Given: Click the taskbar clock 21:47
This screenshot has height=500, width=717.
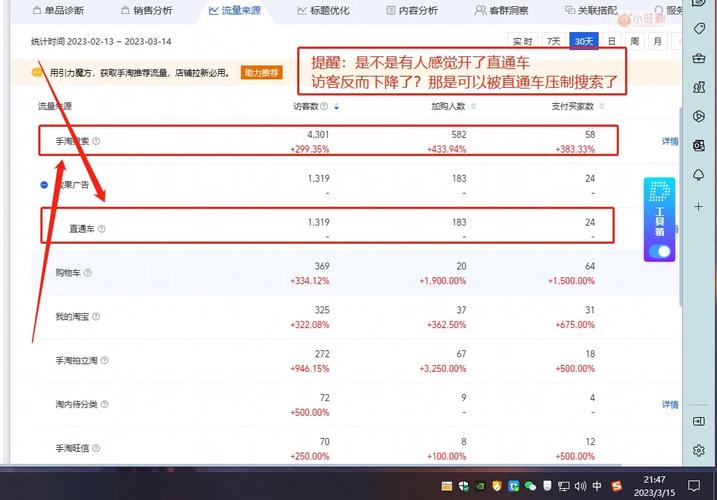Looking at the screenshot, I should pyautogui.click(x=654, y=479).
